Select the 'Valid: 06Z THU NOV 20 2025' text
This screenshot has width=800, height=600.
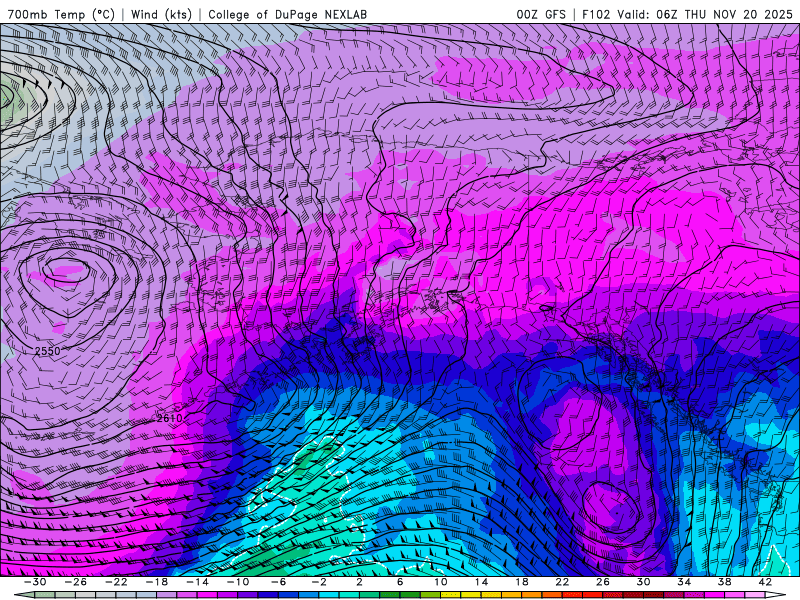(x=705, y=14)
